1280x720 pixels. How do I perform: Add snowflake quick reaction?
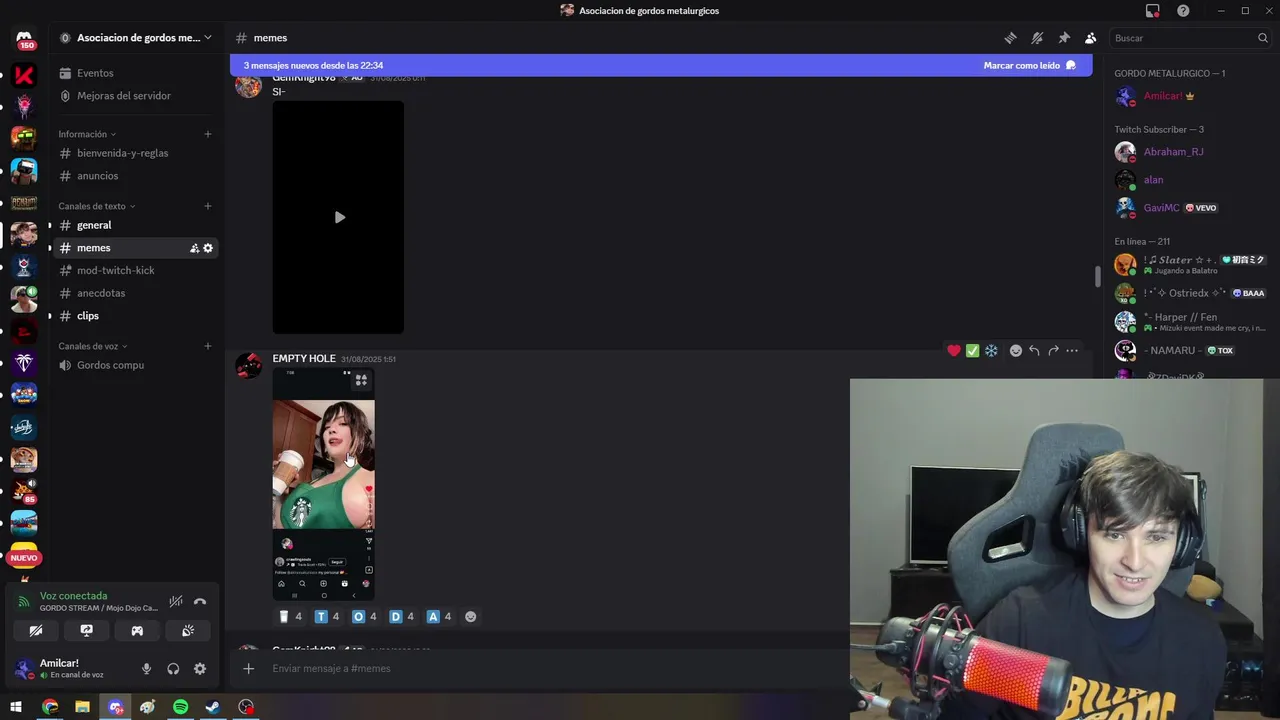coord(991,351)
